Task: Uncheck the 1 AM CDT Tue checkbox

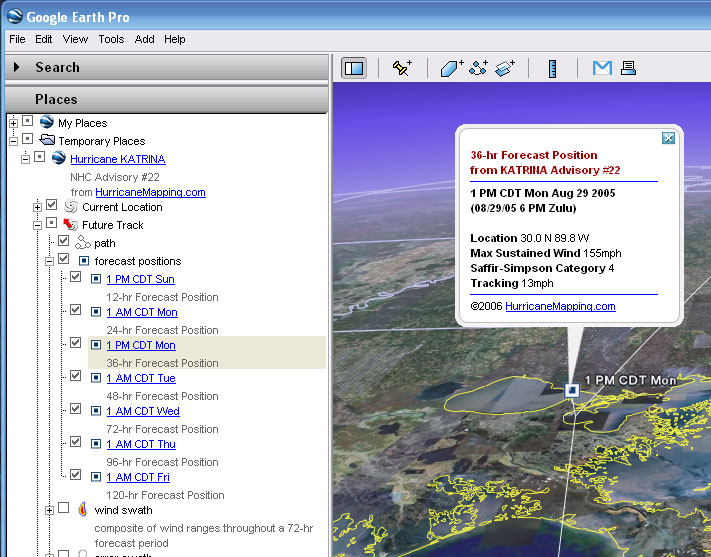Action: [x=76, y=376]
